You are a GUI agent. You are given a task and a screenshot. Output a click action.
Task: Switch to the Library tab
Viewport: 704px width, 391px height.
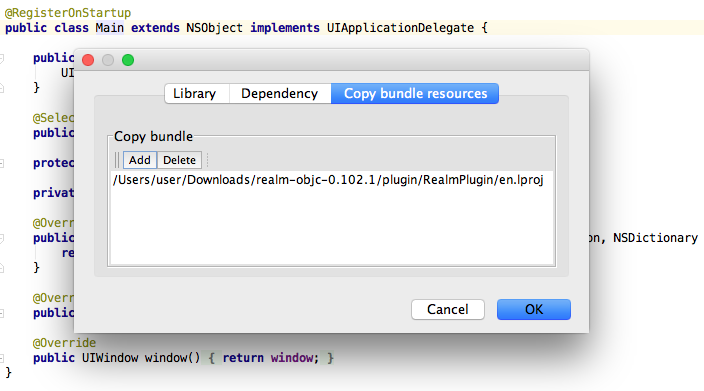[x=197, y=93]
